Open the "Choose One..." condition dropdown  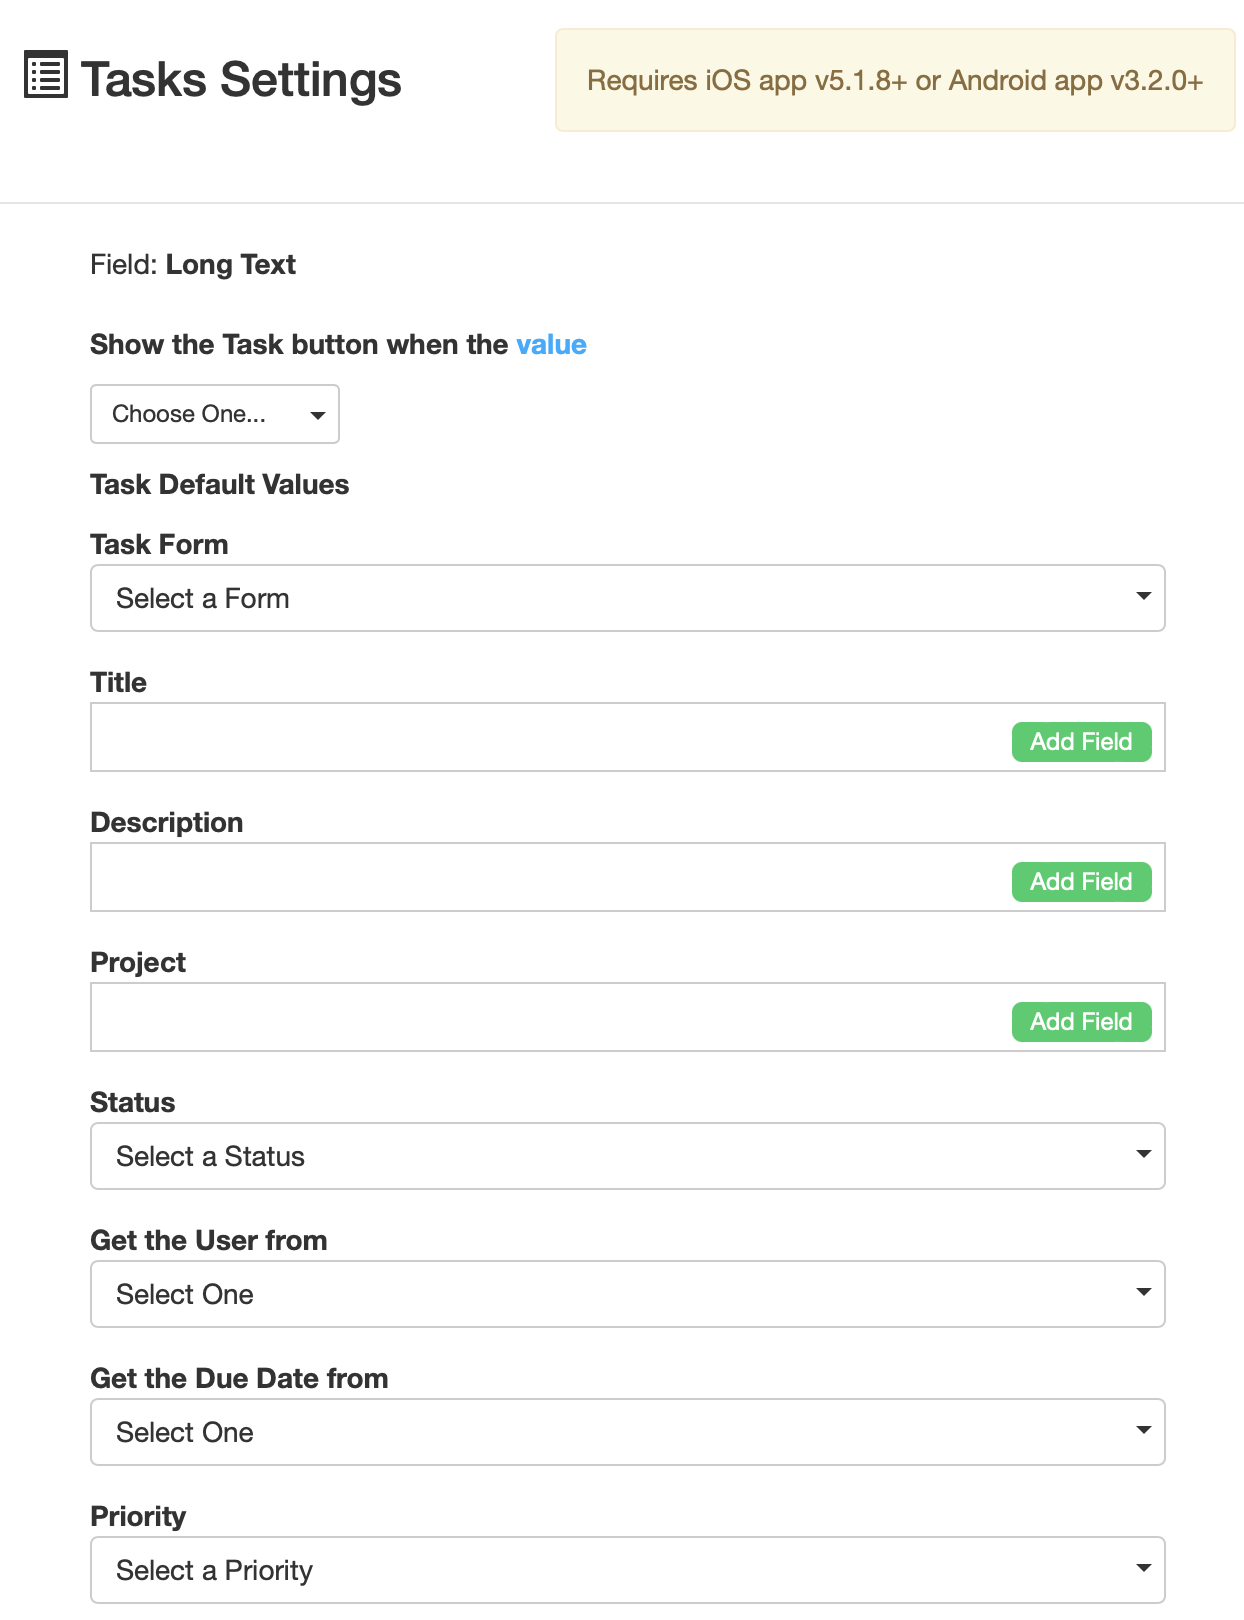coord(214,414)
